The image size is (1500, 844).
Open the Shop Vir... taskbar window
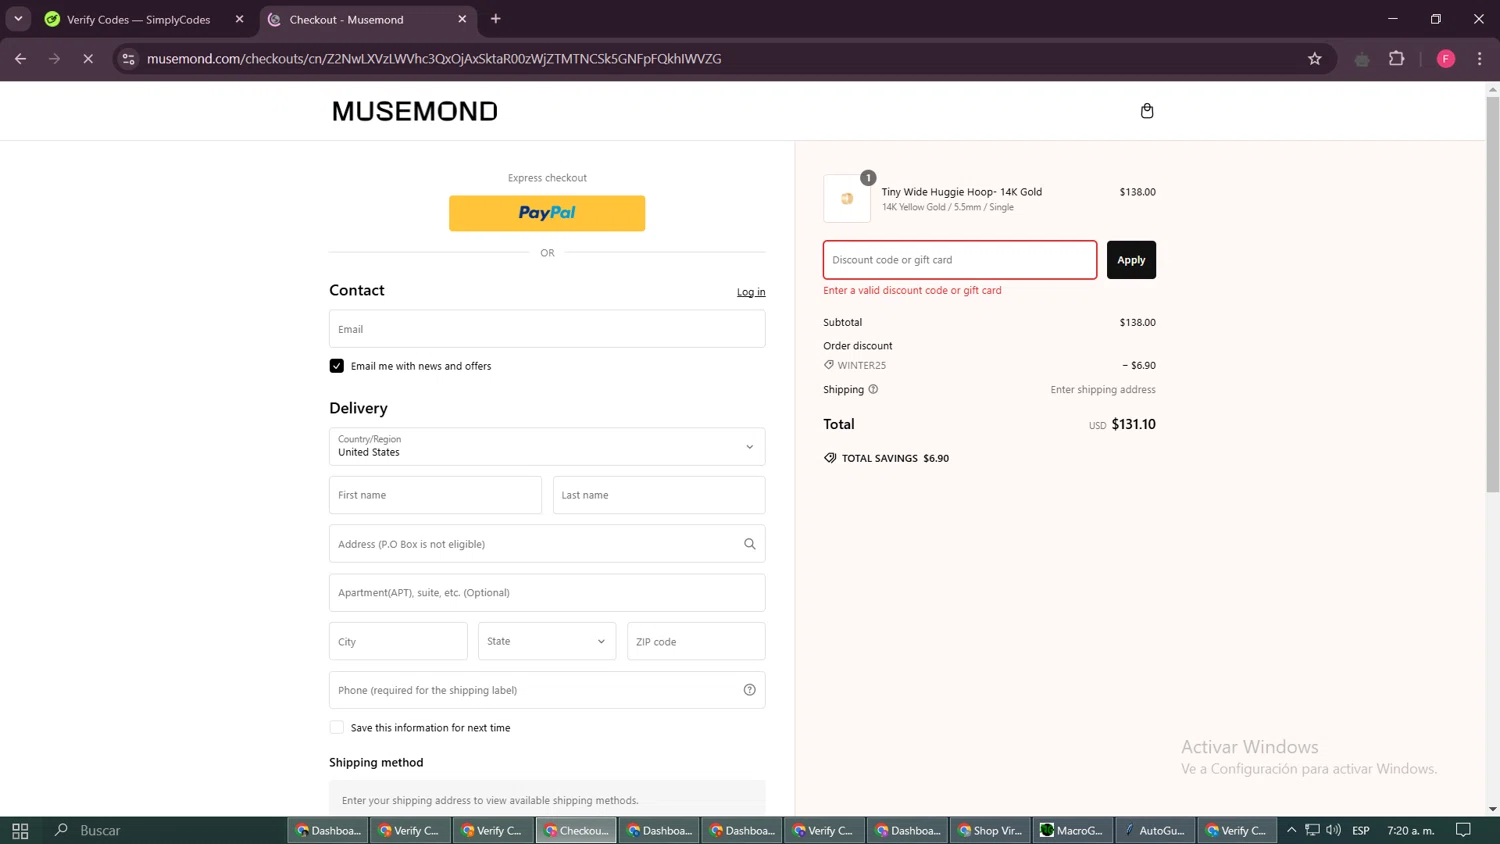click(x=990, y=830)
